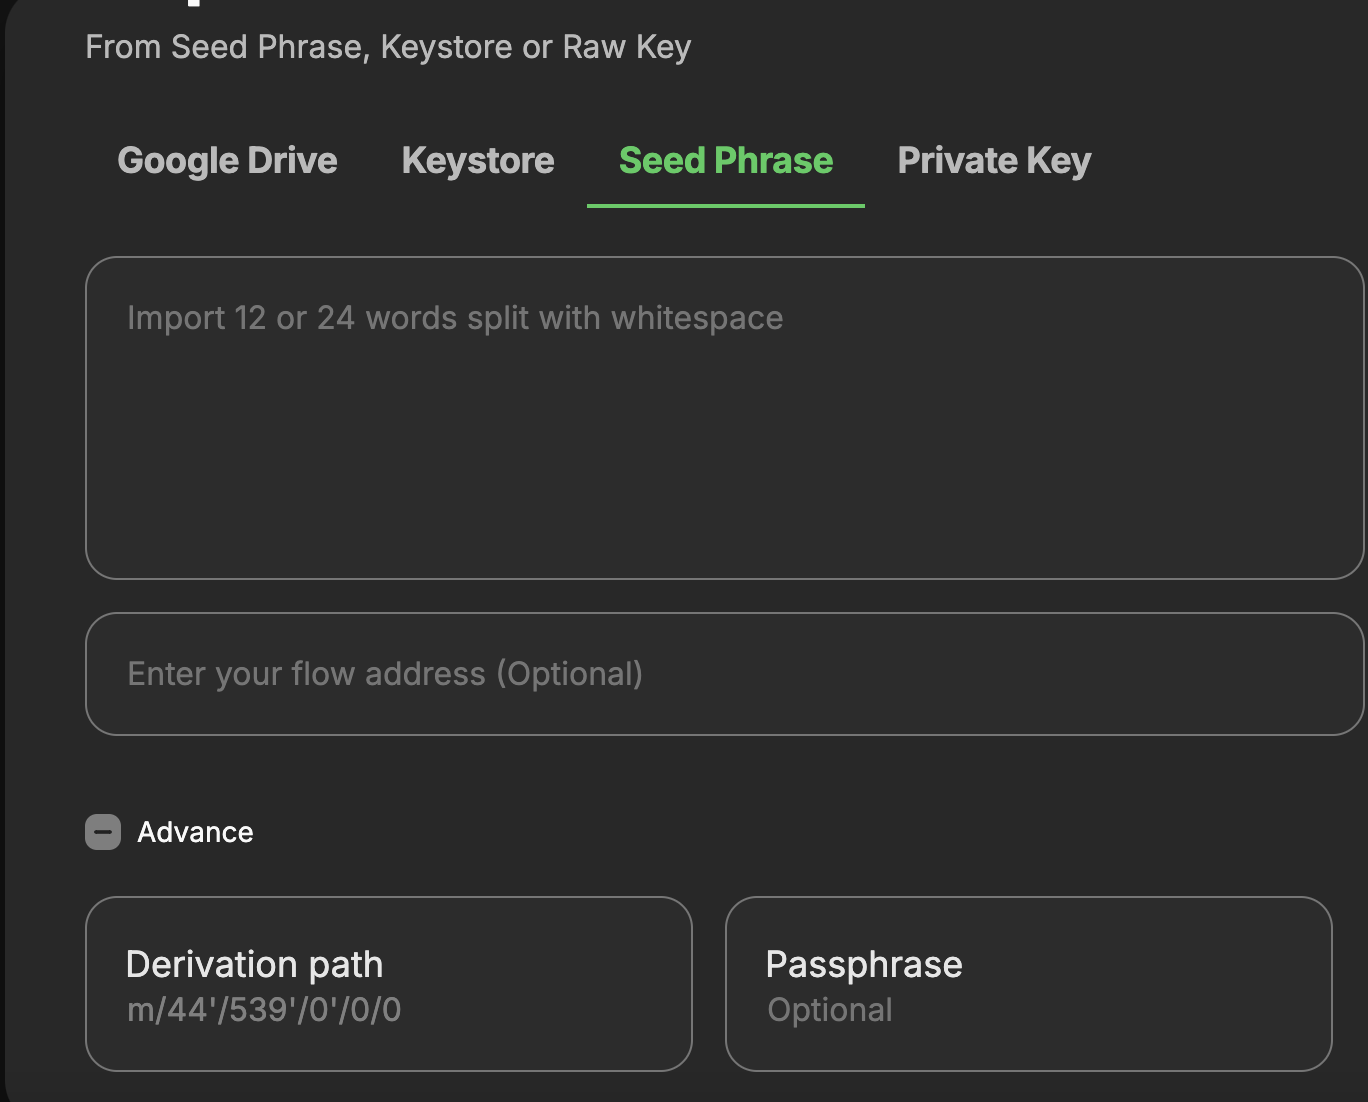Click the 'Enter your flow address' placeholder
1368x1102 pixels.
tap(385, 674)
